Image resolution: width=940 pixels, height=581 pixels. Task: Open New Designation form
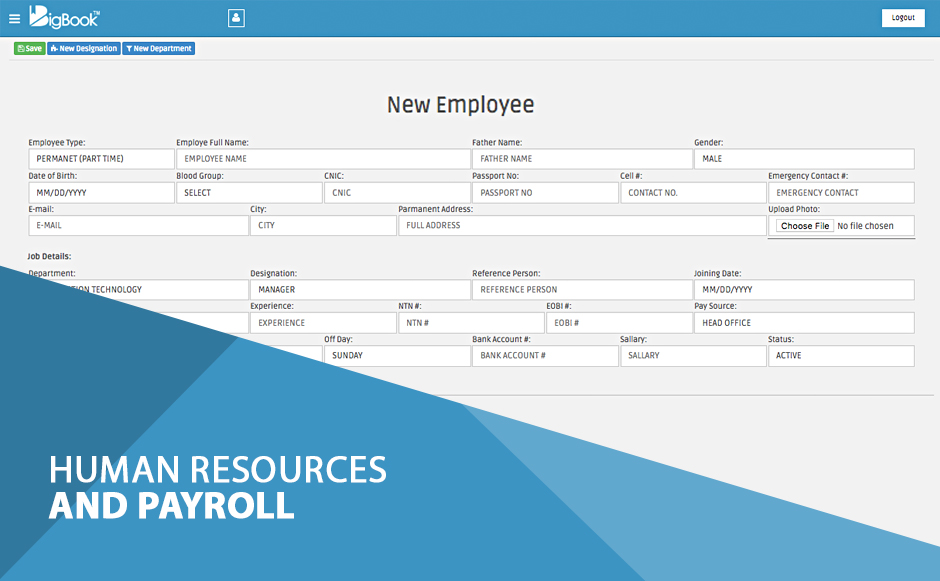(83, 48)
